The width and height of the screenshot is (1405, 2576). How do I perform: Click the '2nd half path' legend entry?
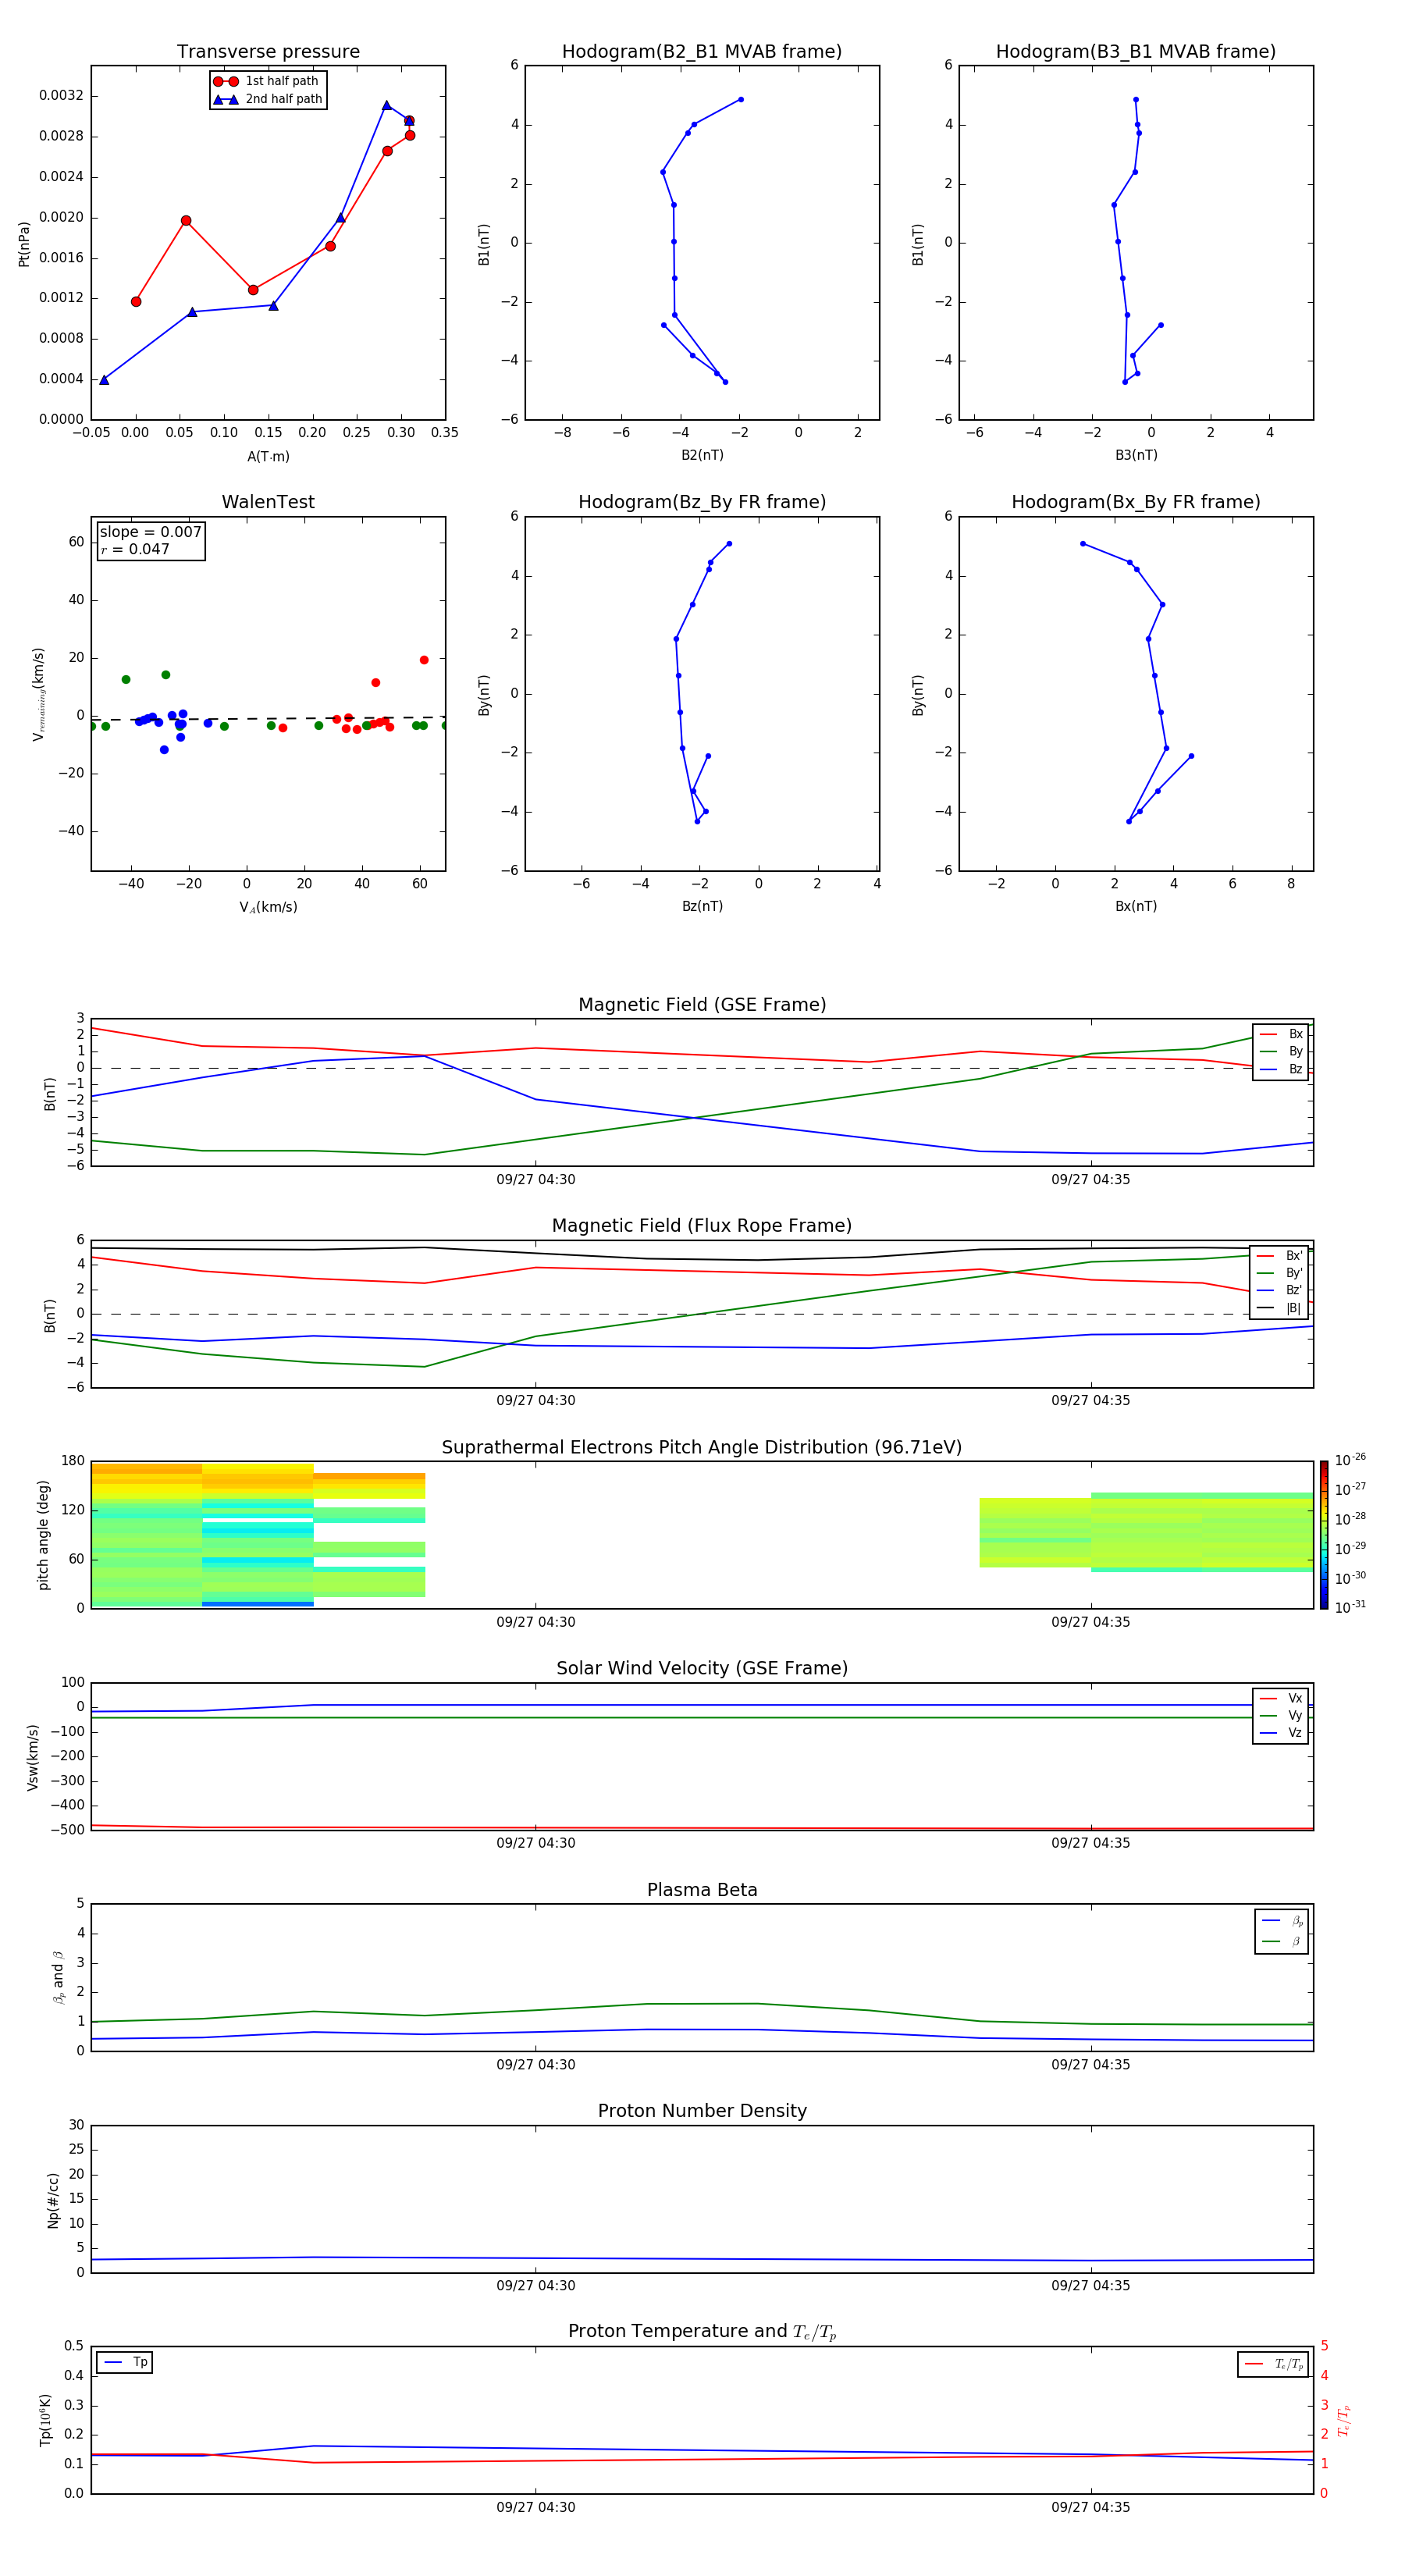(268, 99)
